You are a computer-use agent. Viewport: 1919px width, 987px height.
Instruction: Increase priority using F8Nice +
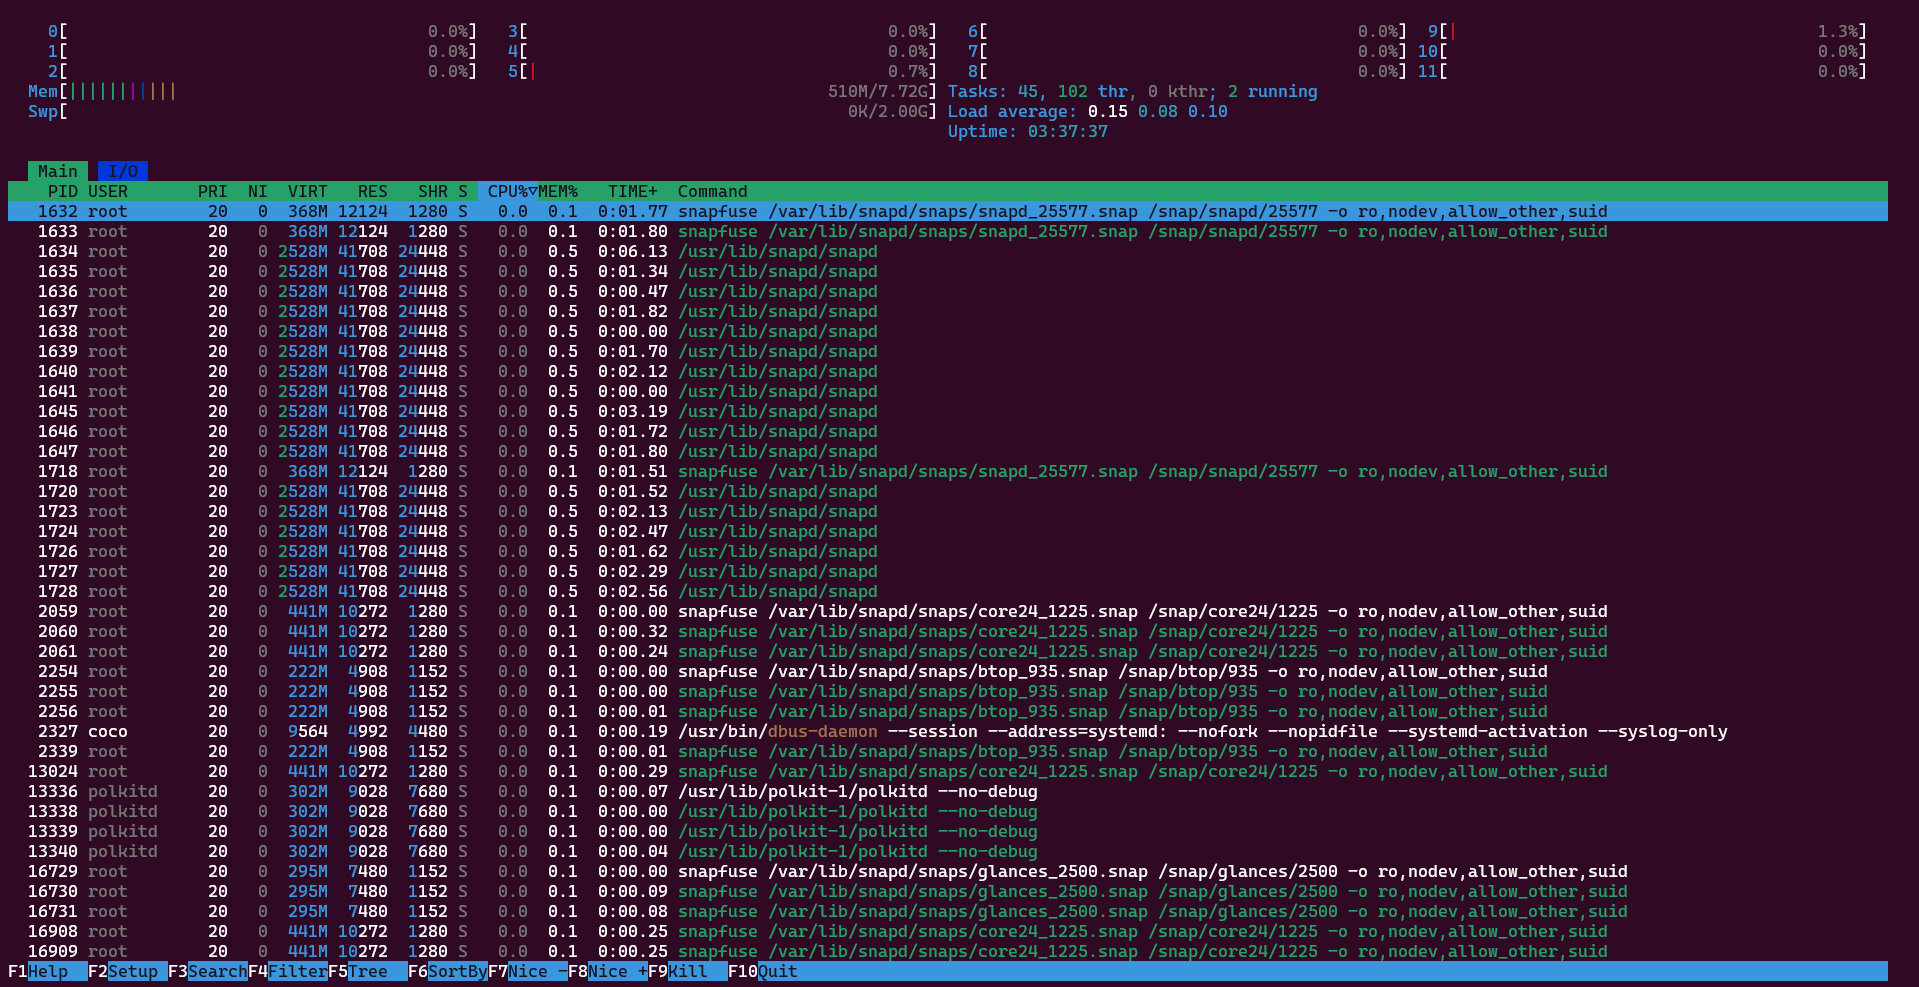(x=610, y=971)
